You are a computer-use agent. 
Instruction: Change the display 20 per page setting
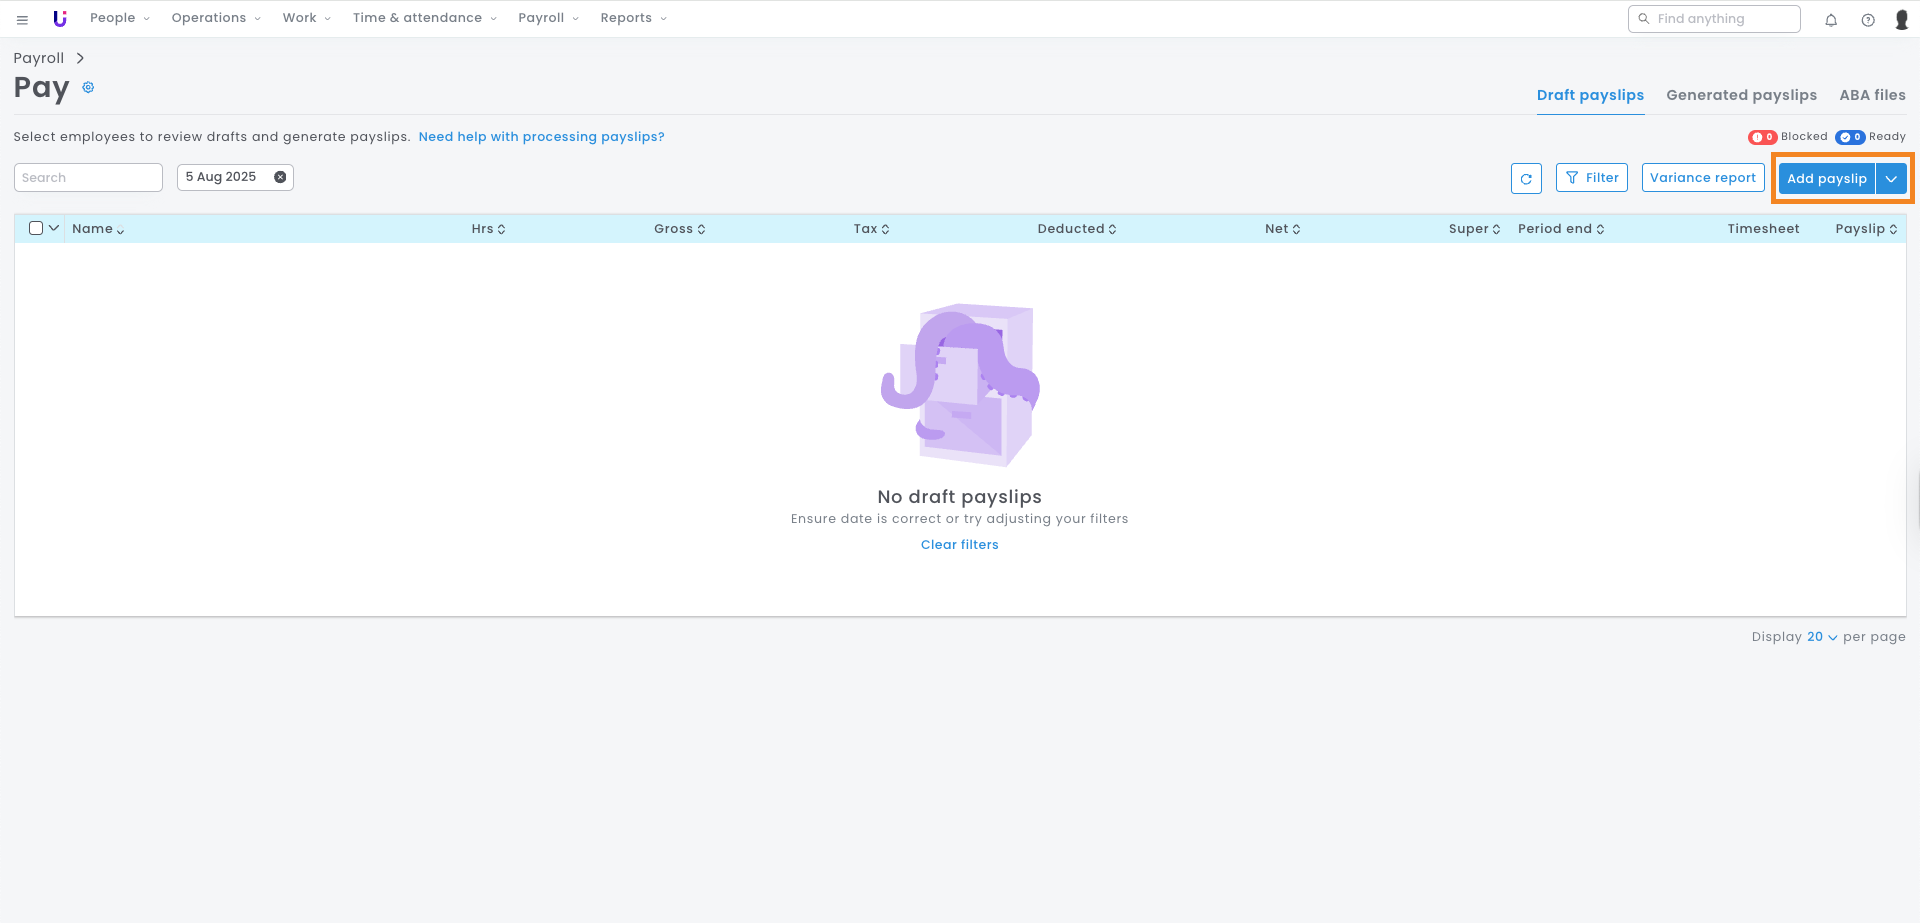(x=1821, y=637)
